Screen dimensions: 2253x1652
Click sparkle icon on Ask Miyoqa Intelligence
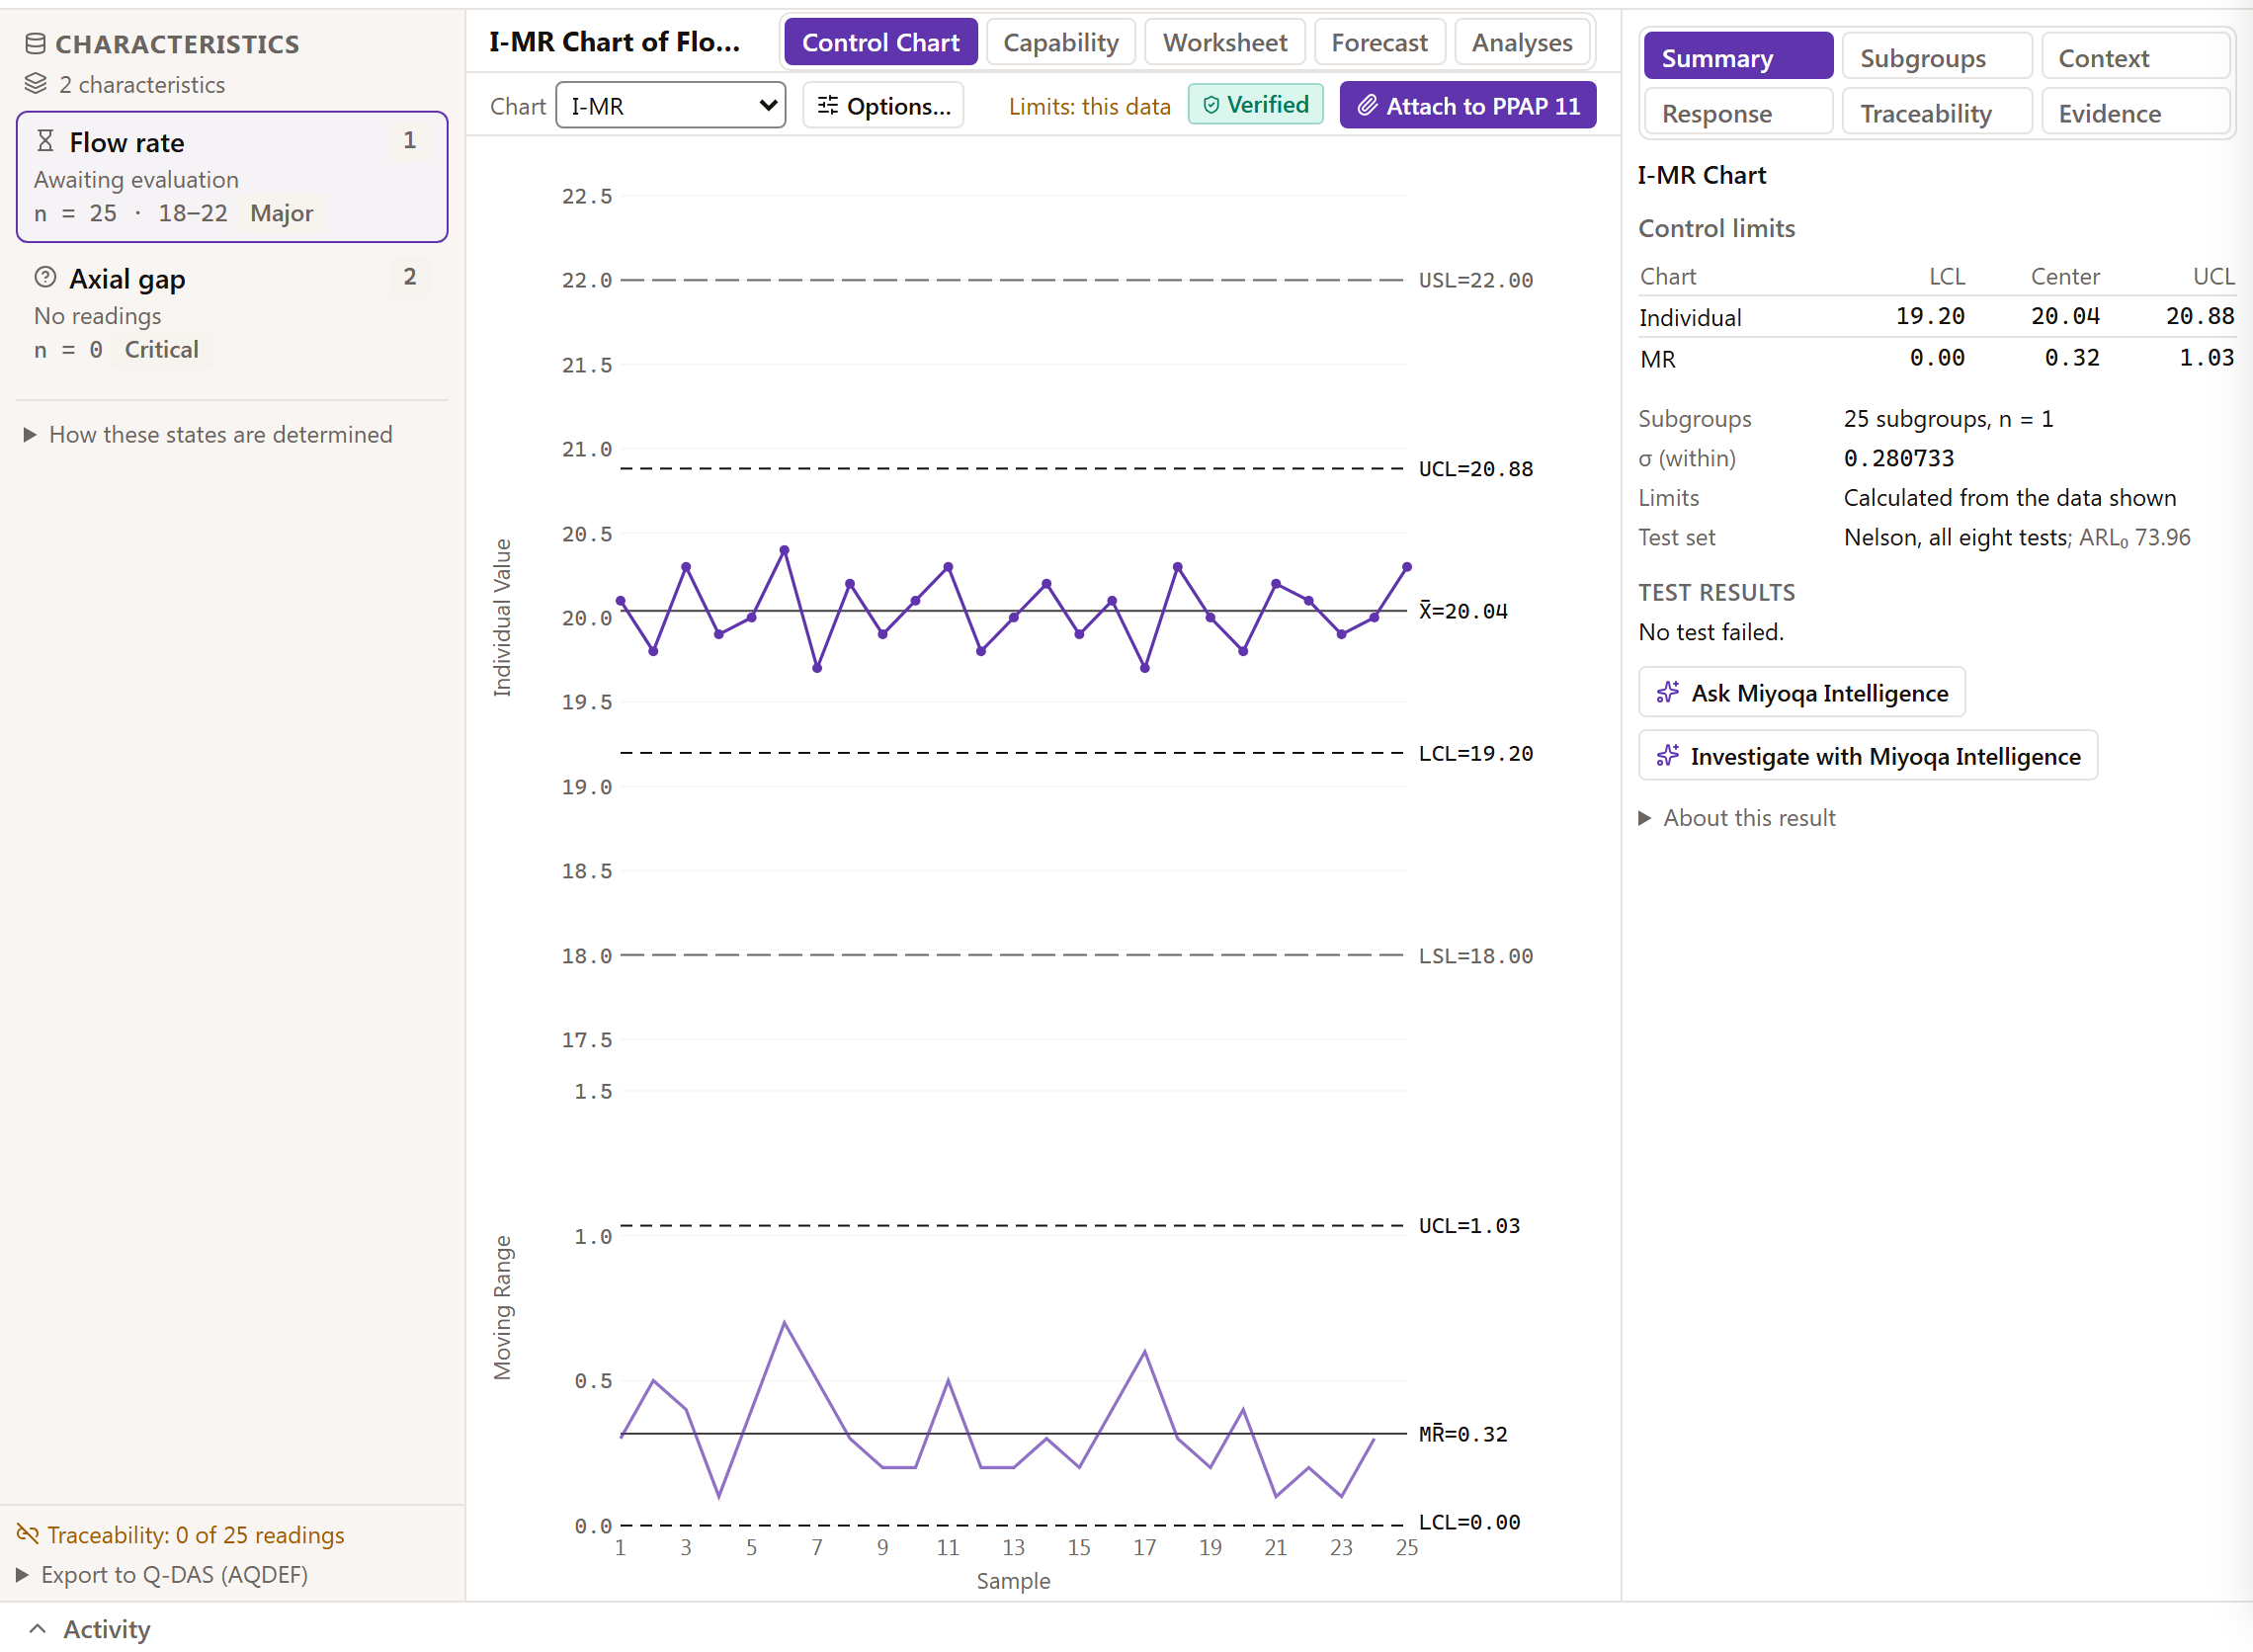pos(1667,692)
